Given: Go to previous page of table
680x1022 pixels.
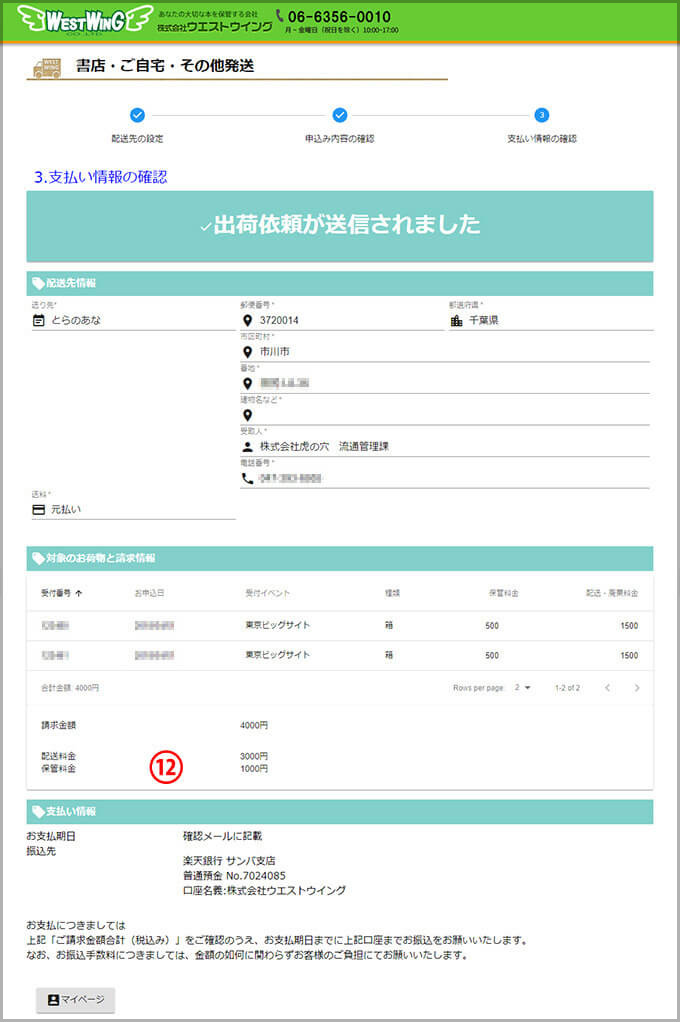Looking at the screenshot, I should tap(606, 688).
